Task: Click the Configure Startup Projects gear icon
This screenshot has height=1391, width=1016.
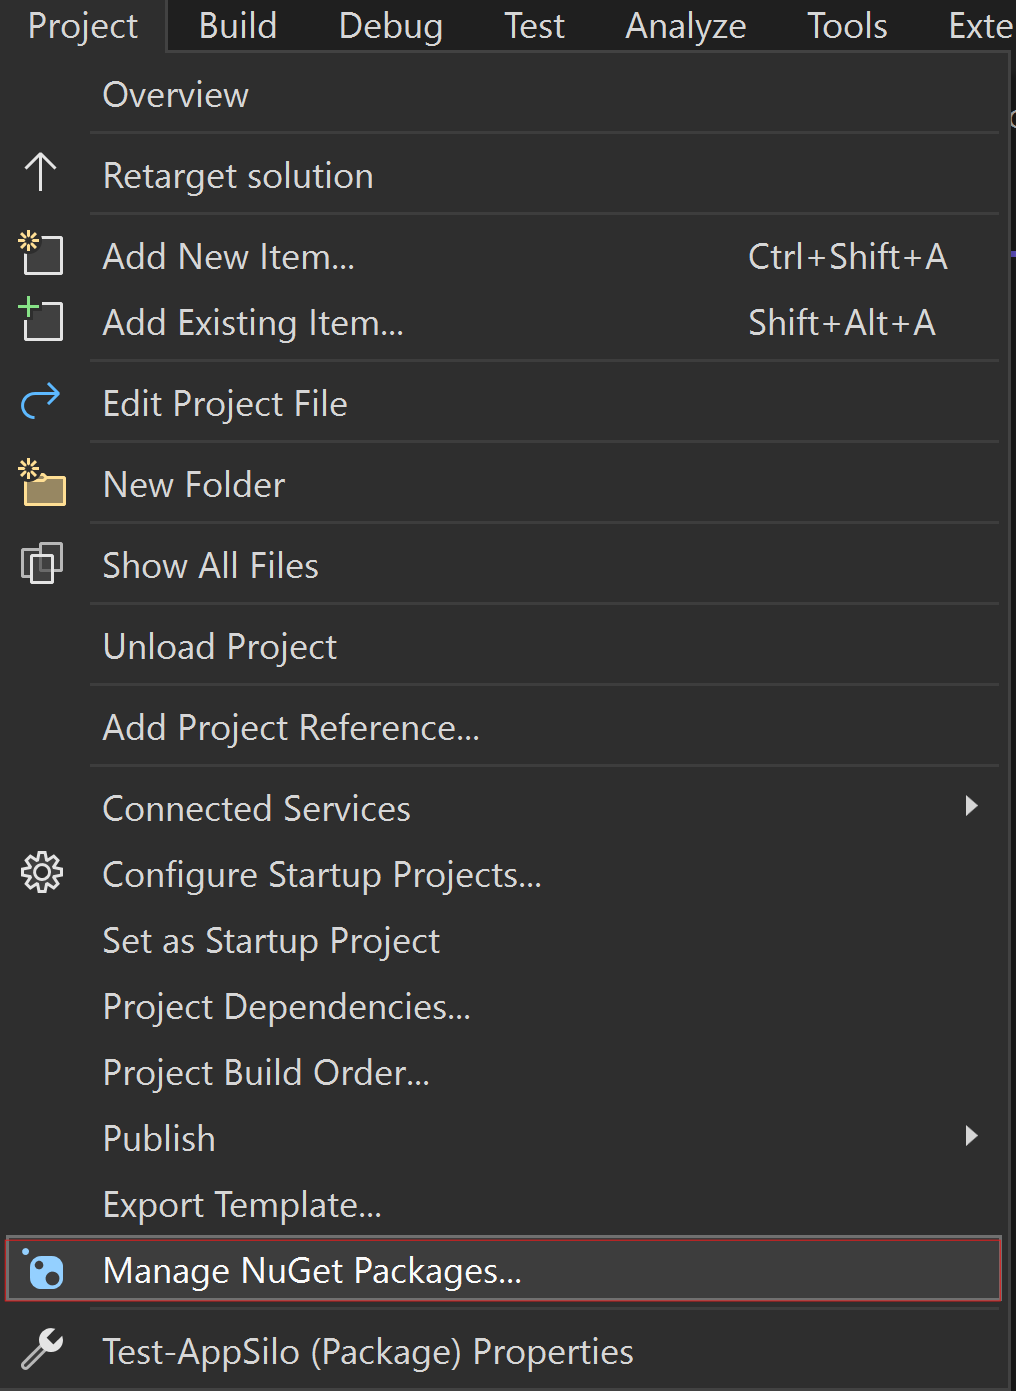Action: click(x=41, y=872)
